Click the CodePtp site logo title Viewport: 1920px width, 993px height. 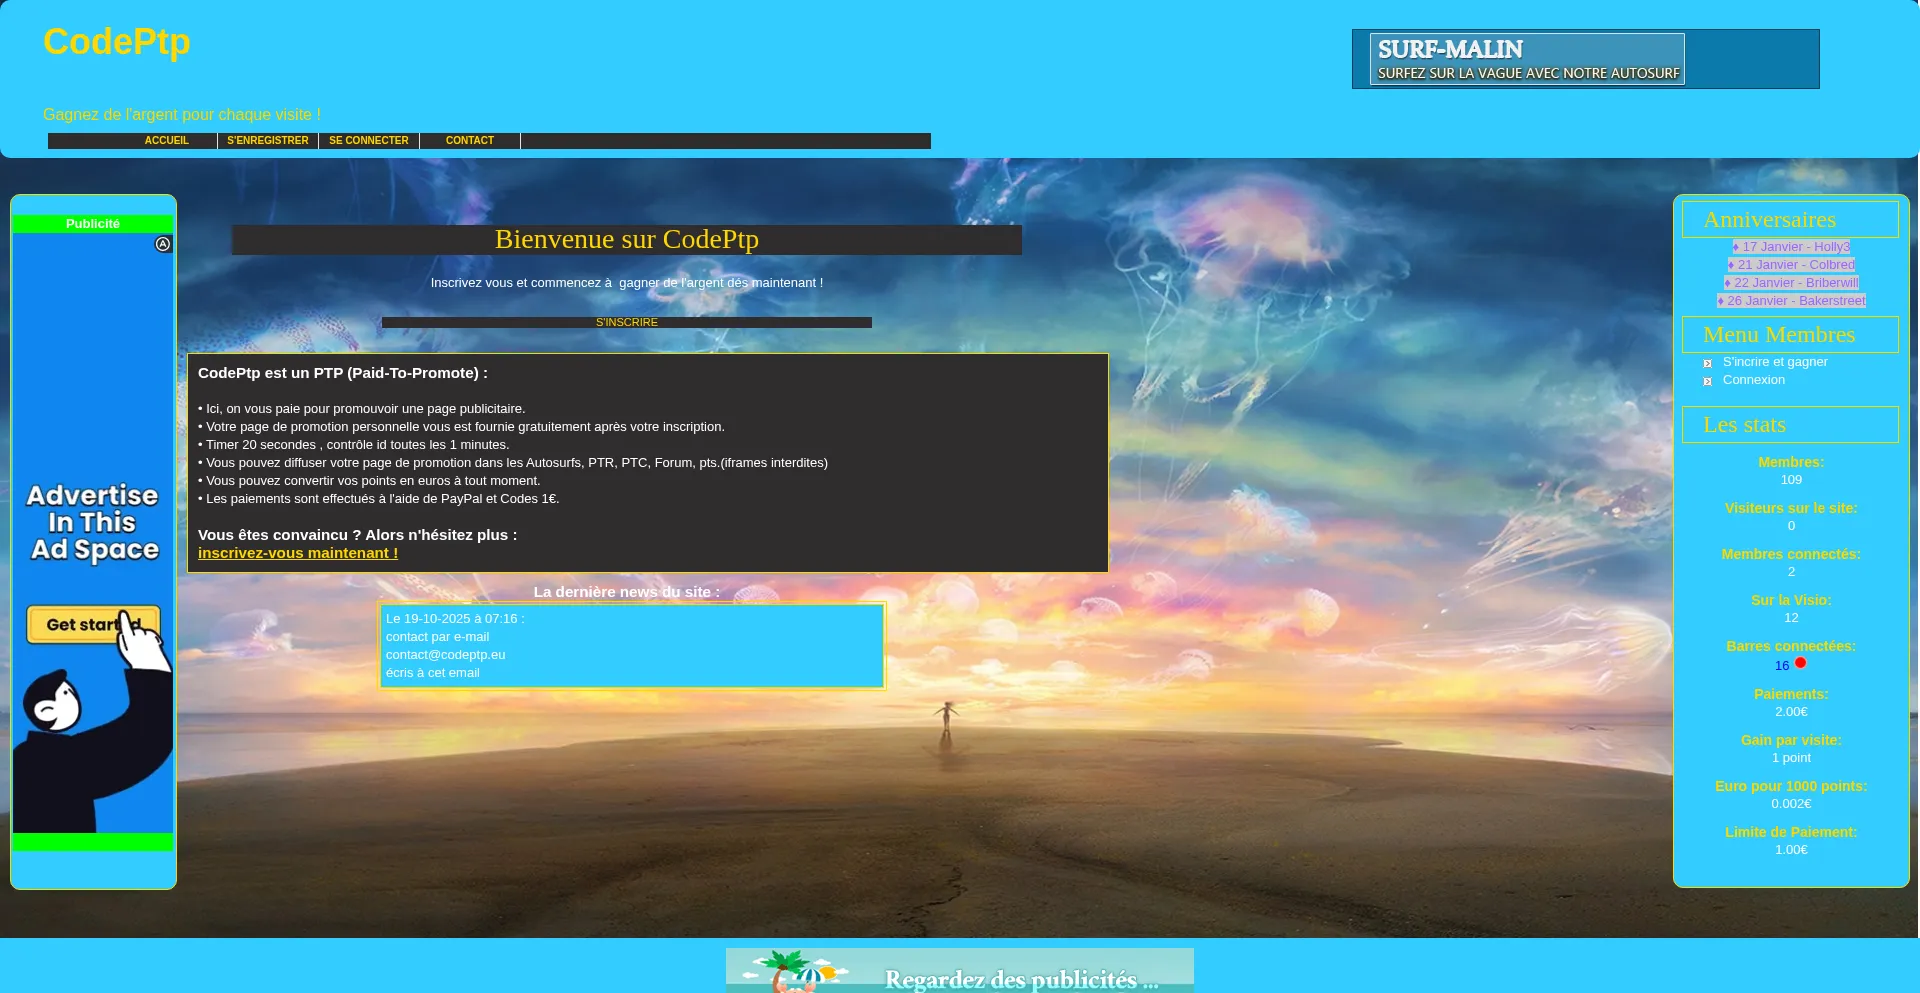117,42
